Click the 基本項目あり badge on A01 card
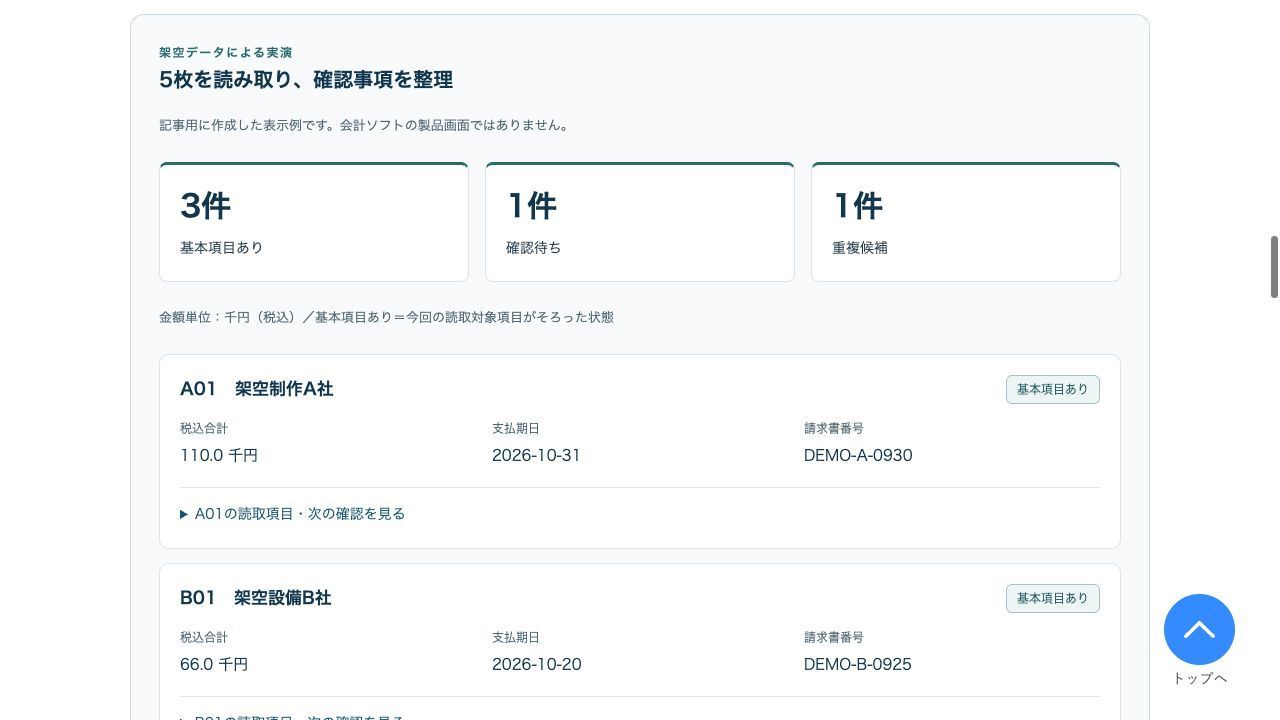1280x720 pixels. click(x=1052, y=389)
